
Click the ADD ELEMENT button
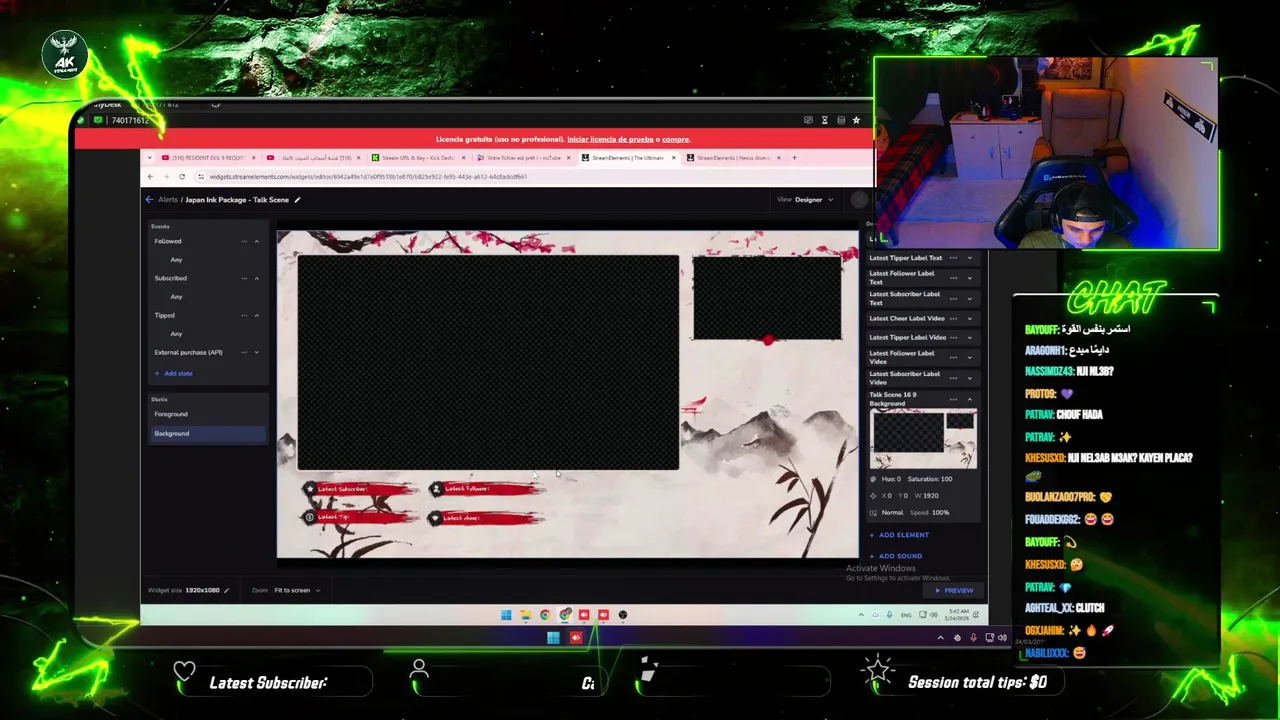pos(899,535)
